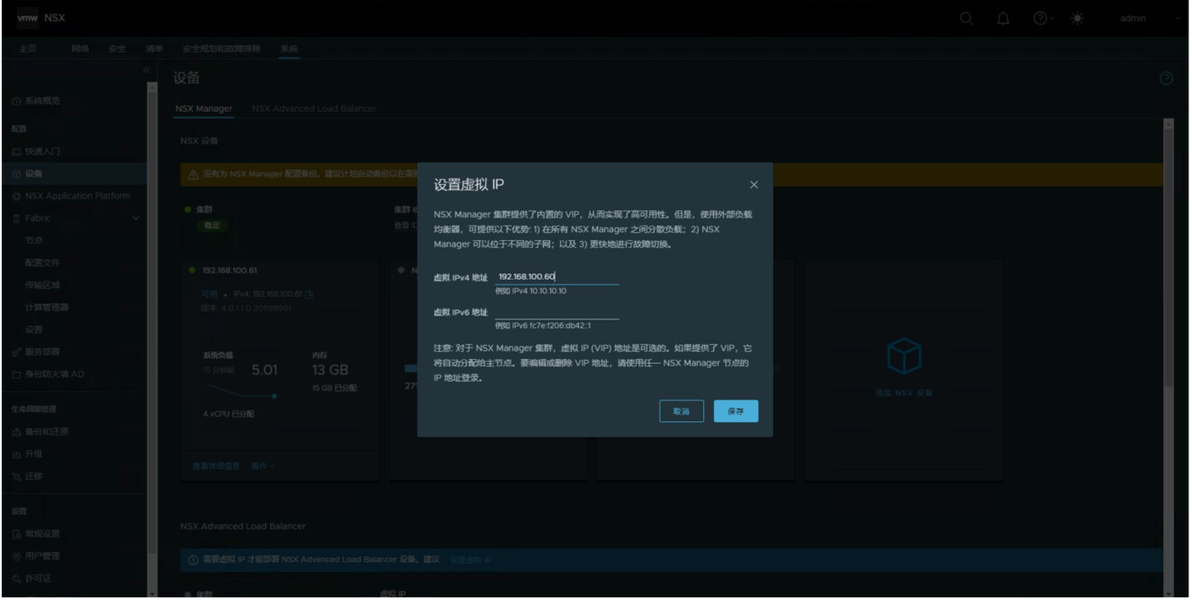Screen dimensions: 1192x600
Task: Open the 操作 dropdown on node card
Action: point(262,466)
